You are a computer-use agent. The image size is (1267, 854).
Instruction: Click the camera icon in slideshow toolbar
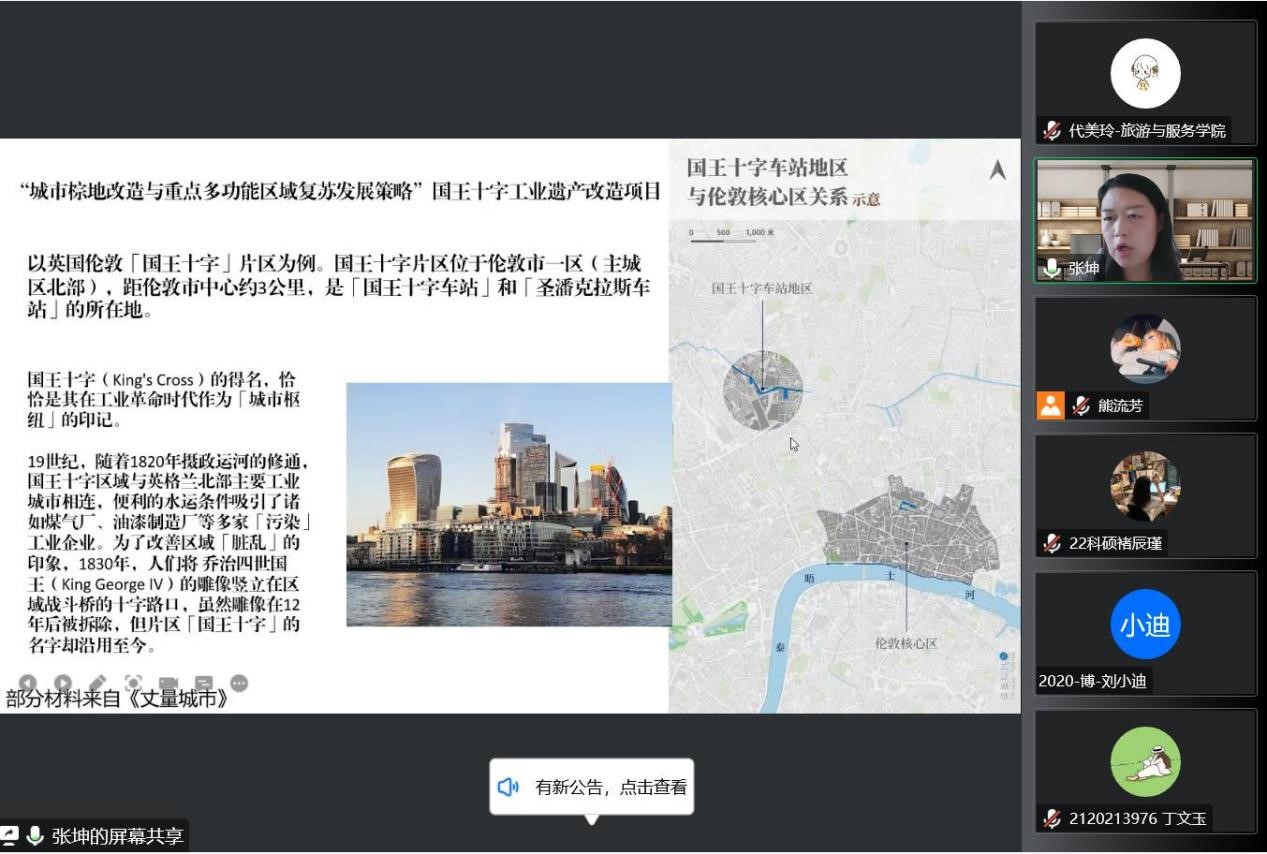(x=168, y=685)
